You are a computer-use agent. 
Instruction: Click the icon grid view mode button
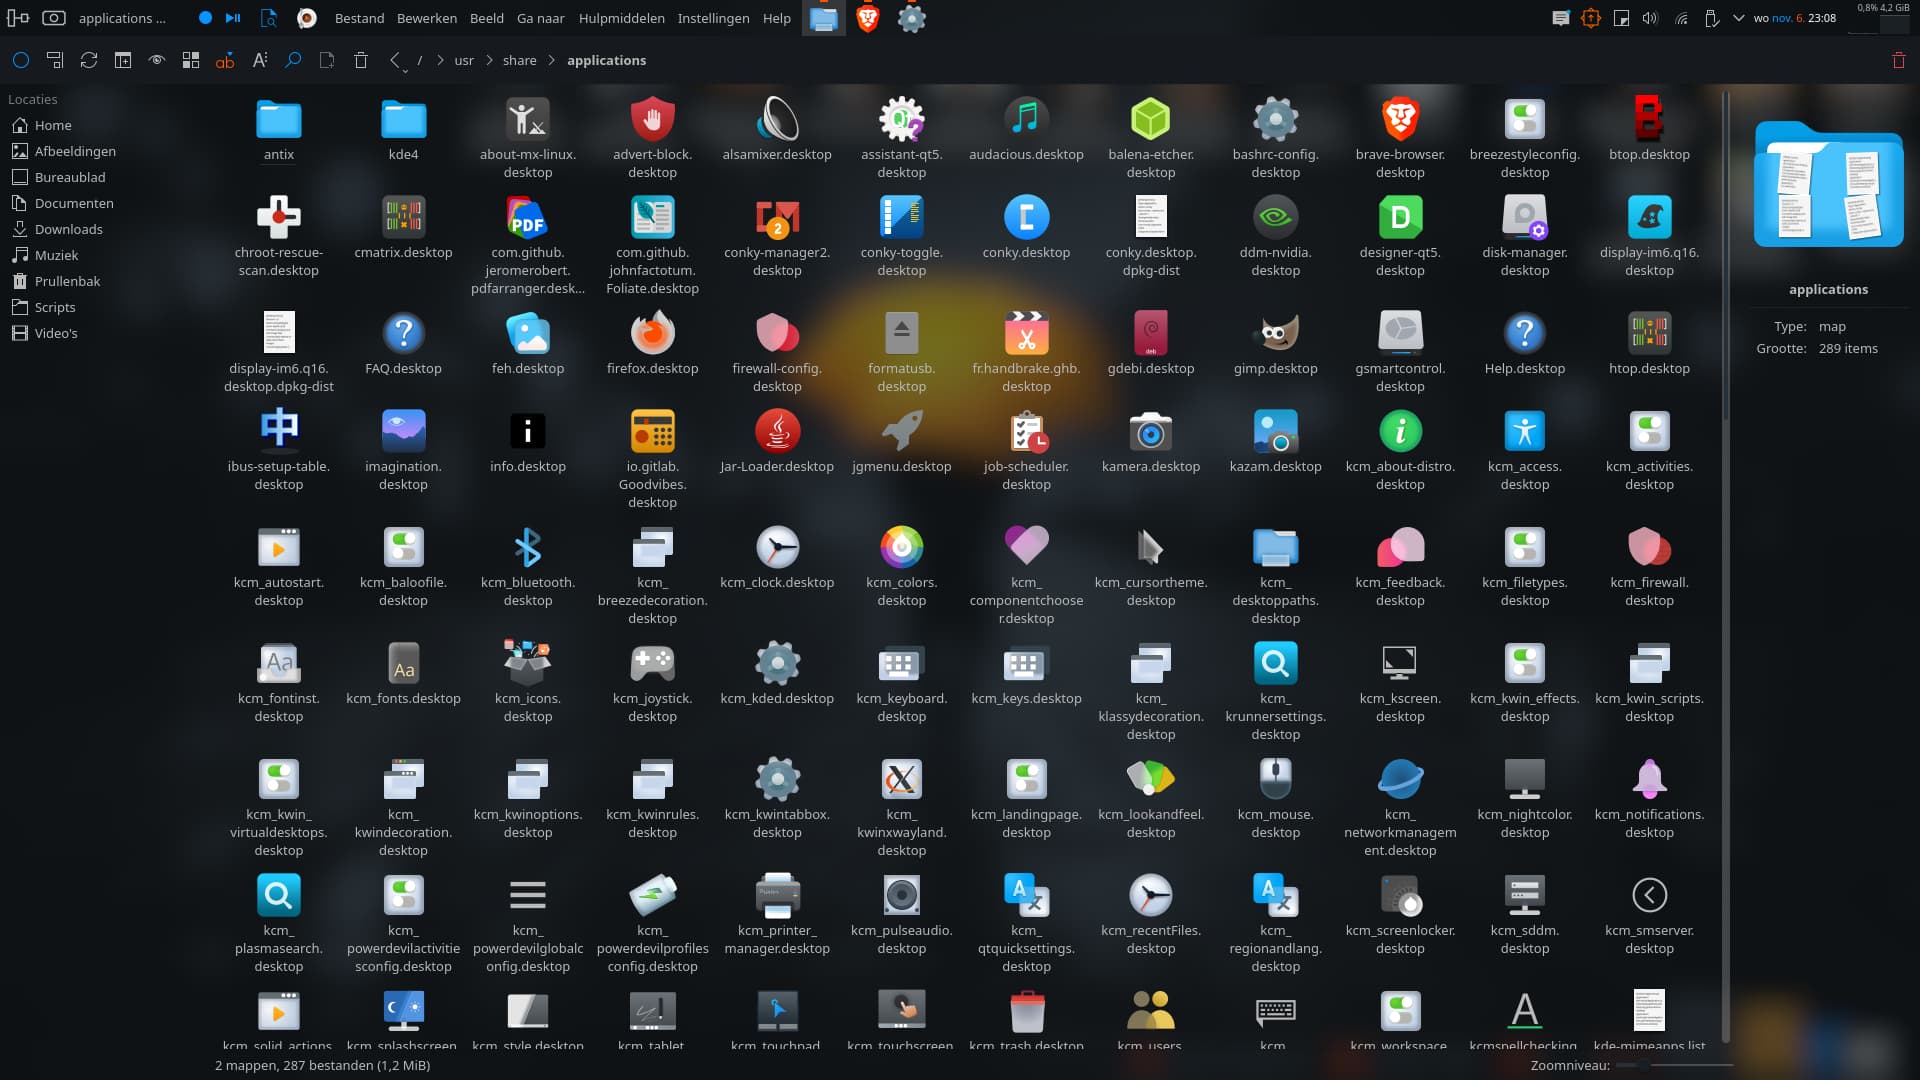(x=191, y=60)
